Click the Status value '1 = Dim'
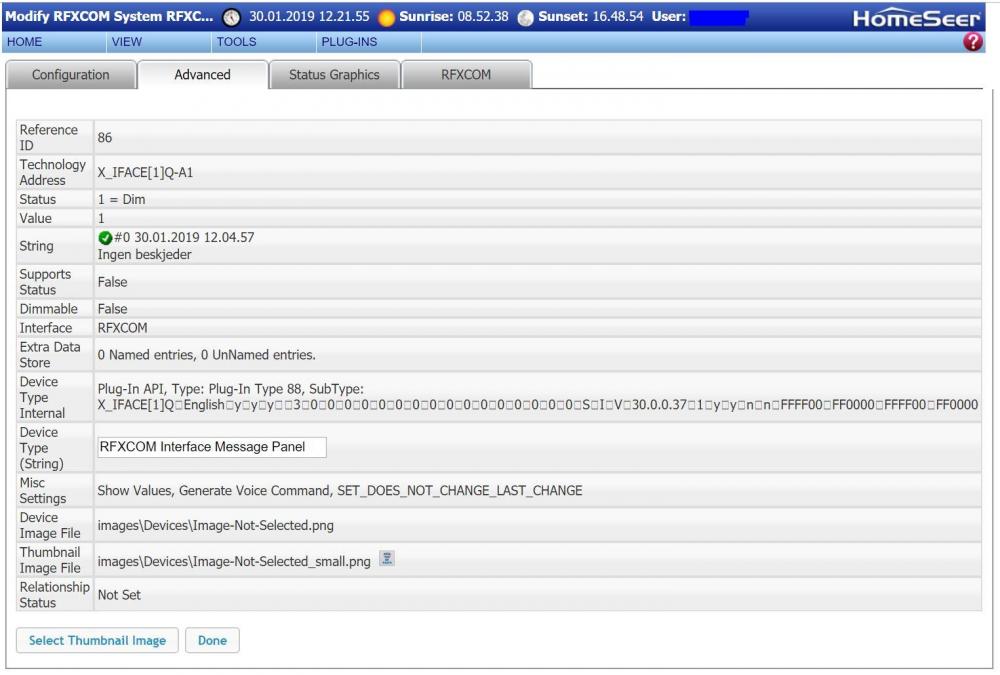 121,200
